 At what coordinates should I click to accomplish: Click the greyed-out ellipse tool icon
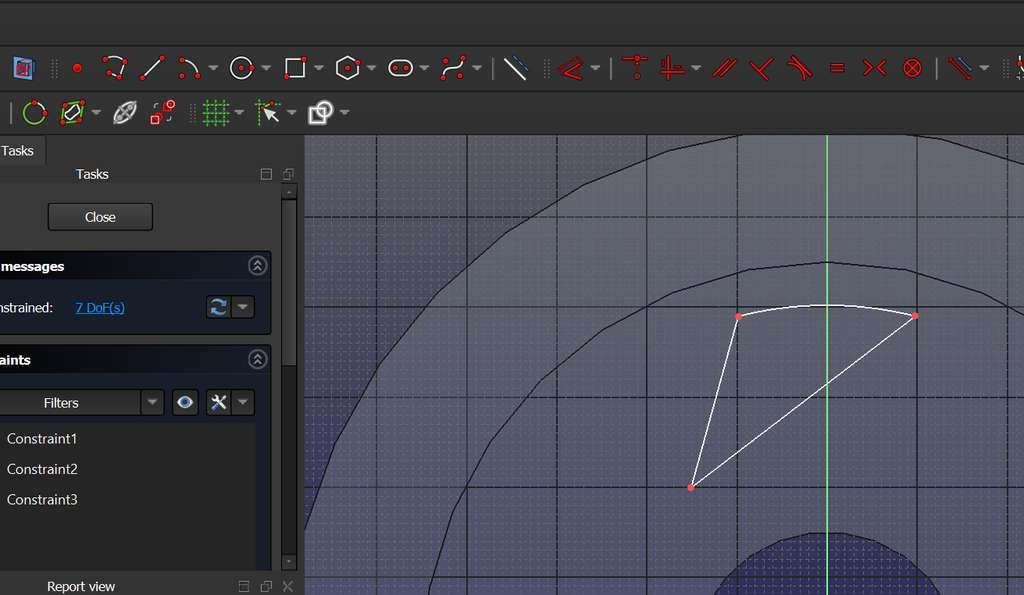pyautogui.click(x=125, y=113)
